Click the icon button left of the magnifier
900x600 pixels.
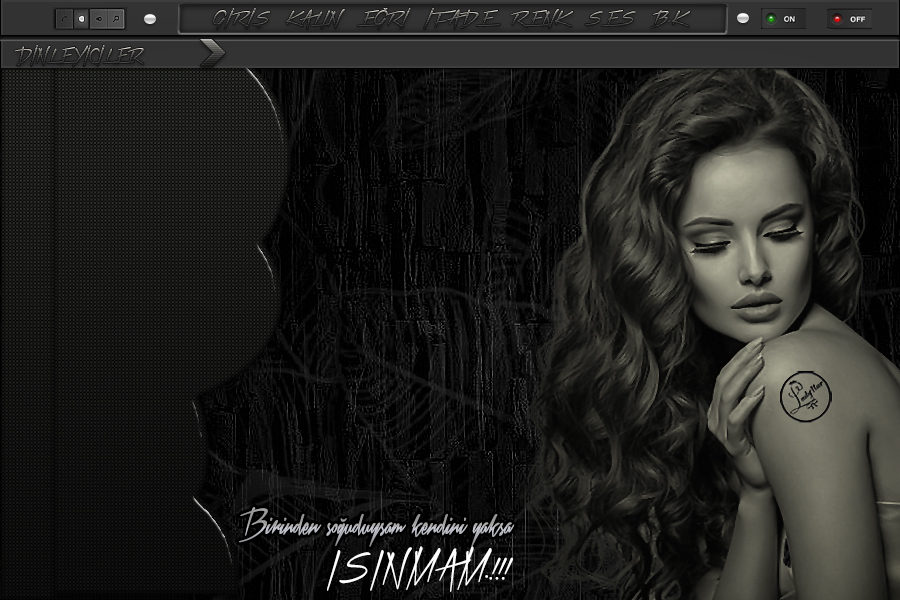click(99, 18)
